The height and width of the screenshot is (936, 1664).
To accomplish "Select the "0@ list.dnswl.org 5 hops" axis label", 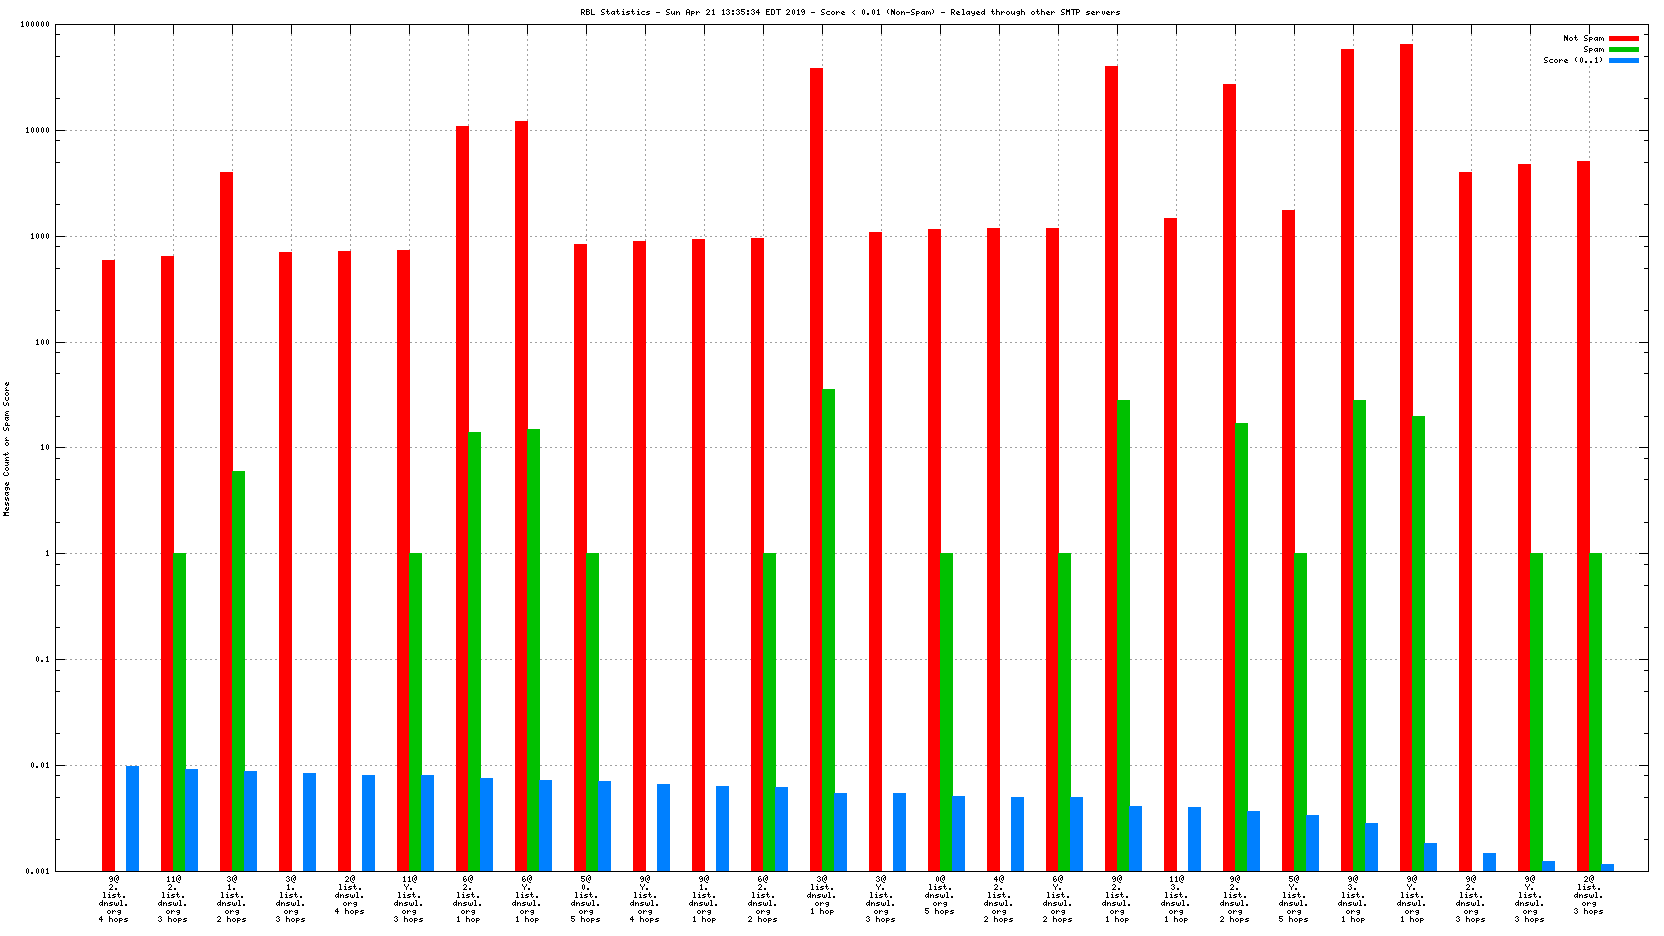I will 940,895.
